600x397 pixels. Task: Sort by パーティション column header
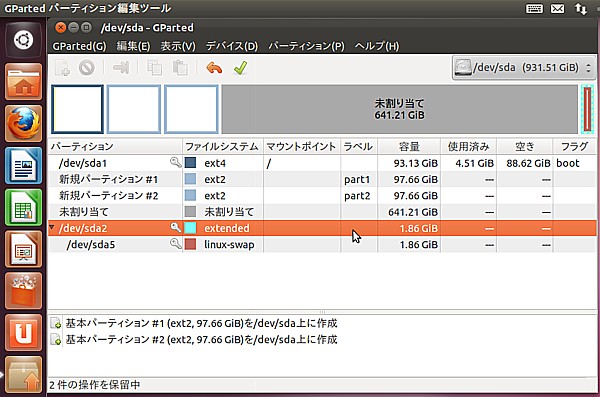[x=115, y=147]
